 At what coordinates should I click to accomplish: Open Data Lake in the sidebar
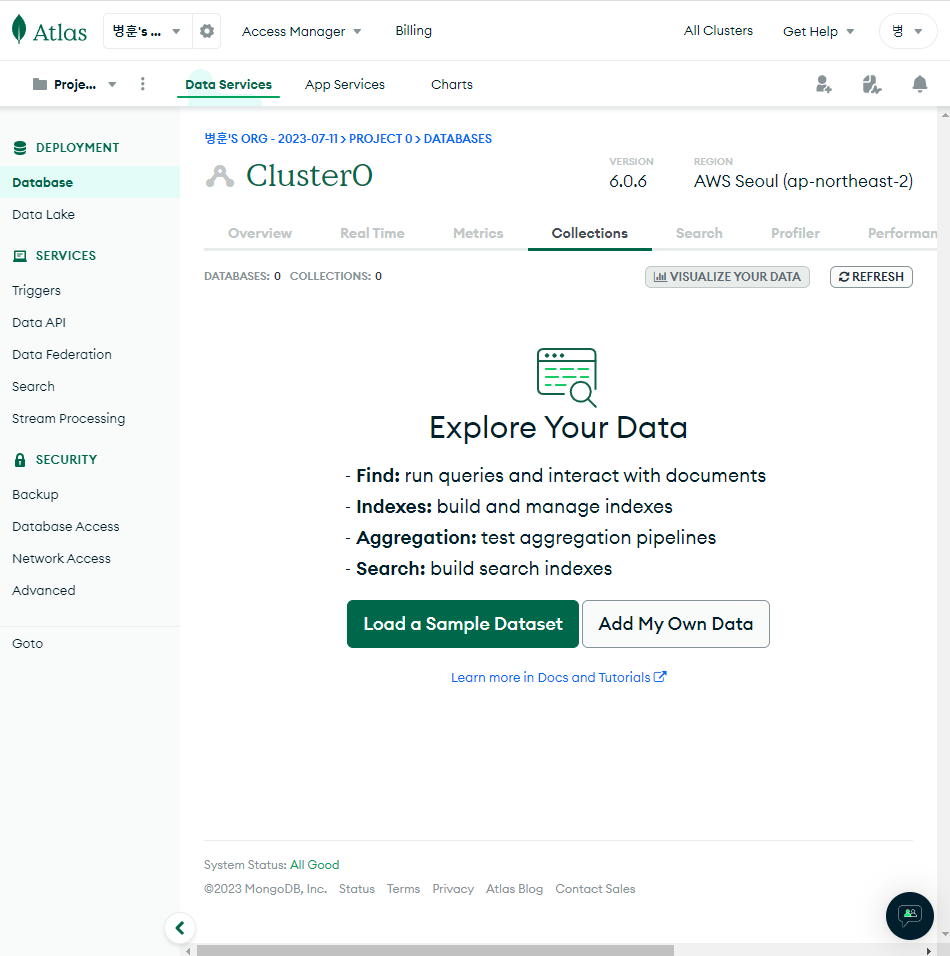click(x=43, y=215)
